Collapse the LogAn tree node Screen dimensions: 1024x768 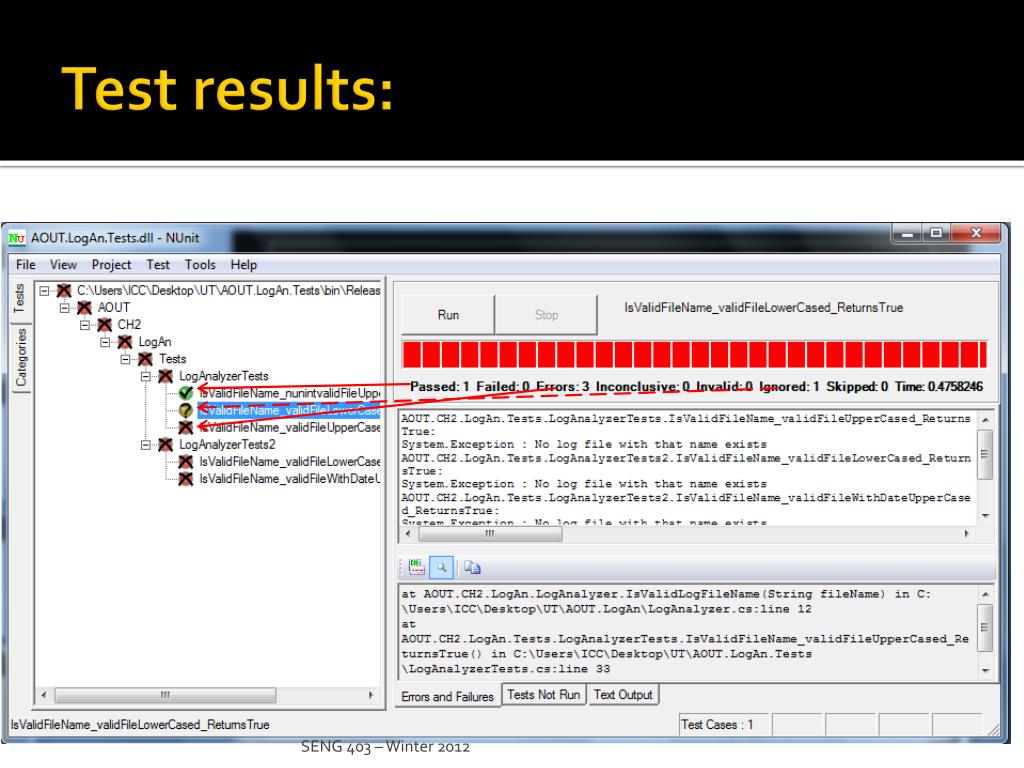(104, 342)
